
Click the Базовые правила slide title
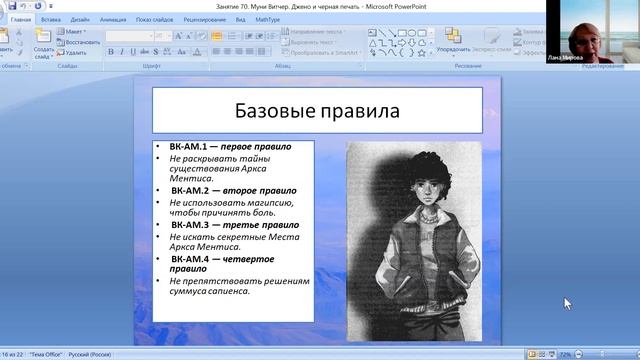click(317, 111)
